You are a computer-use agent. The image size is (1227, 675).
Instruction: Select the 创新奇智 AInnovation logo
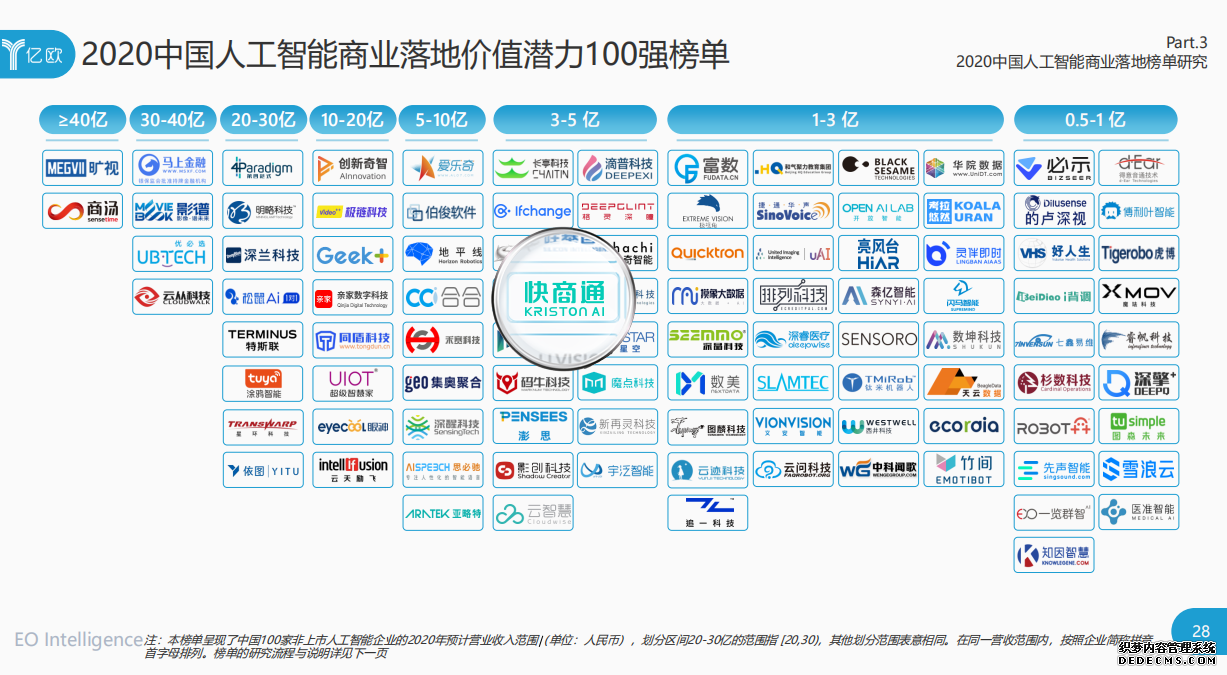(x=353, y=168)
